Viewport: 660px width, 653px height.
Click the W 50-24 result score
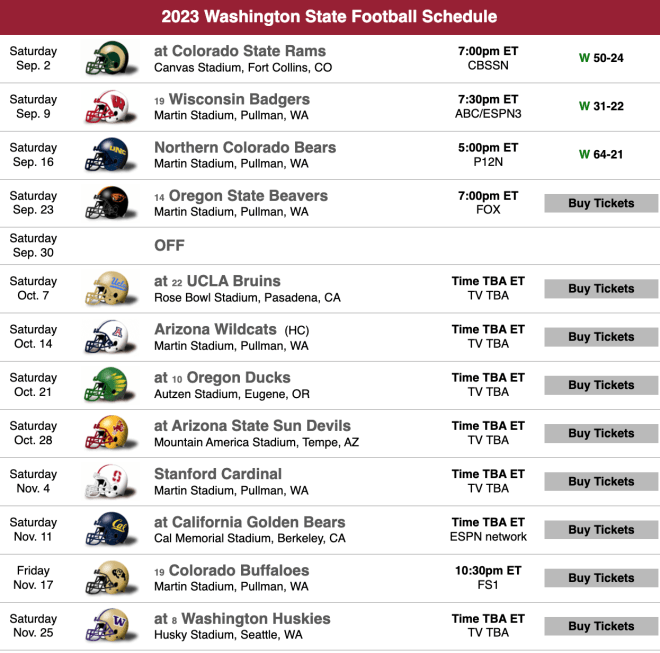click(x=601, y=58)
